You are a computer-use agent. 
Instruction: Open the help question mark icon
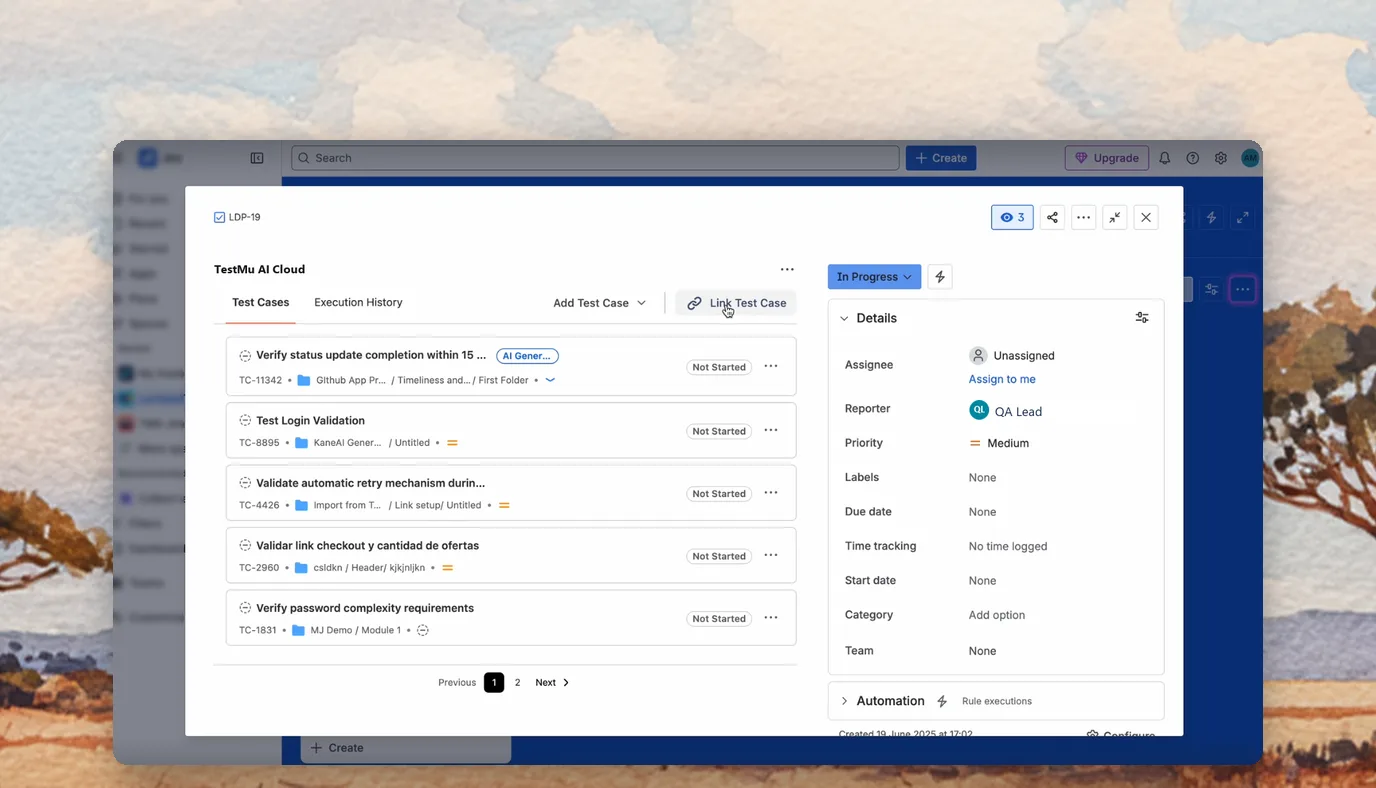[x=1193, y=158]
